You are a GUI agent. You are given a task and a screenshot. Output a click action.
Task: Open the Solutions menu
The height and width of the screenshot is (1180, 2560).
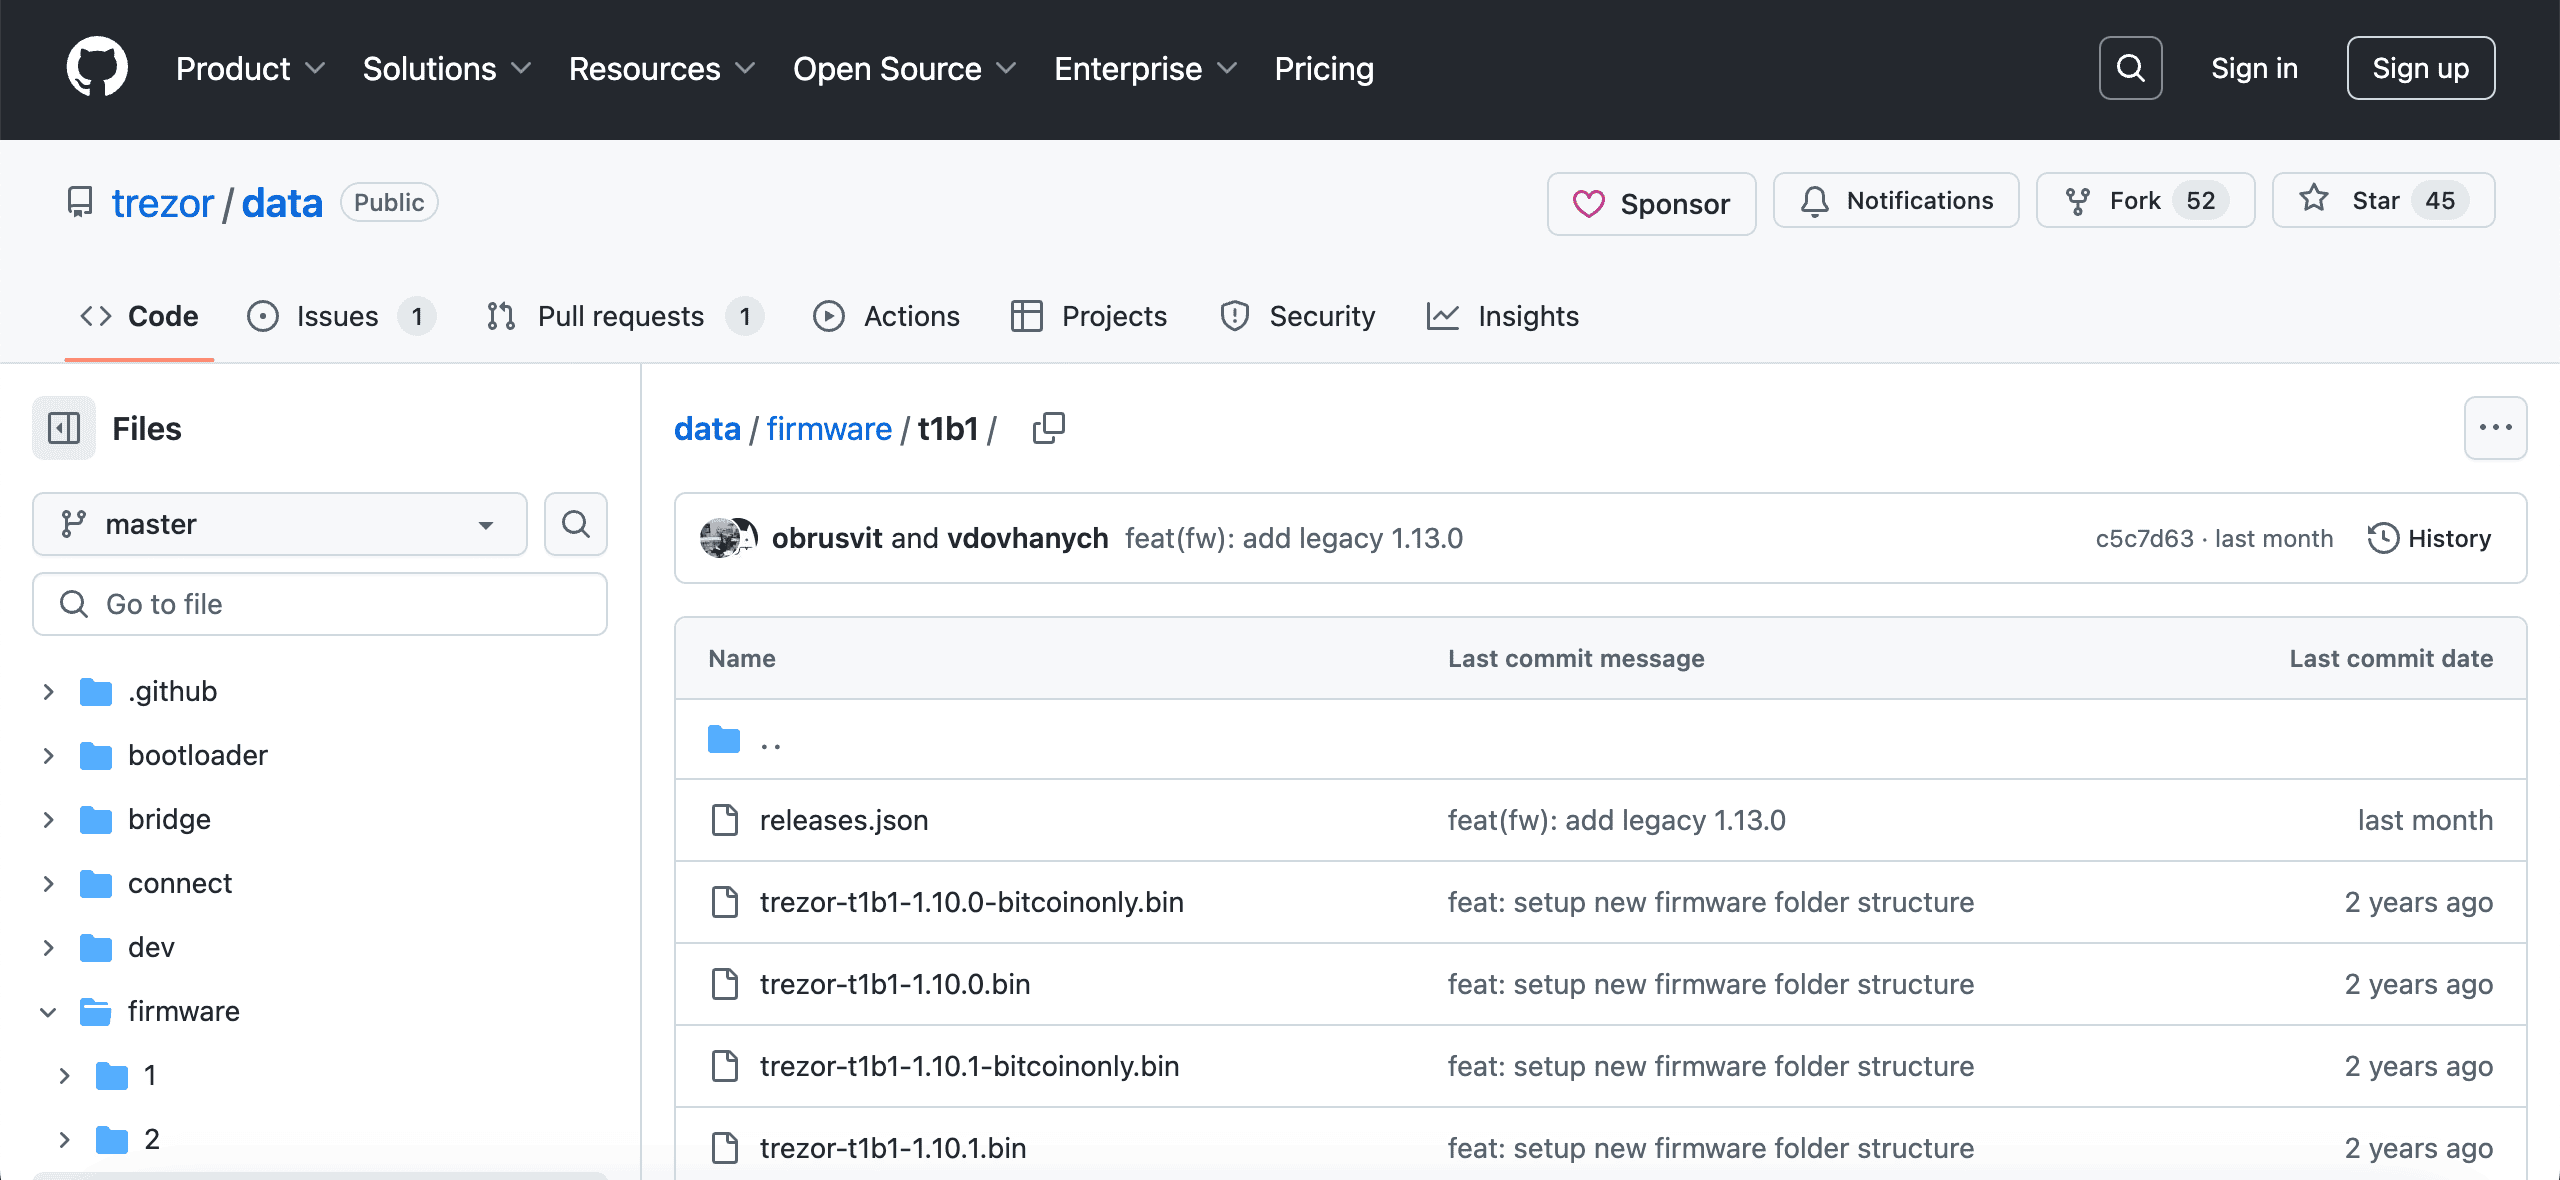coord(447,68)
